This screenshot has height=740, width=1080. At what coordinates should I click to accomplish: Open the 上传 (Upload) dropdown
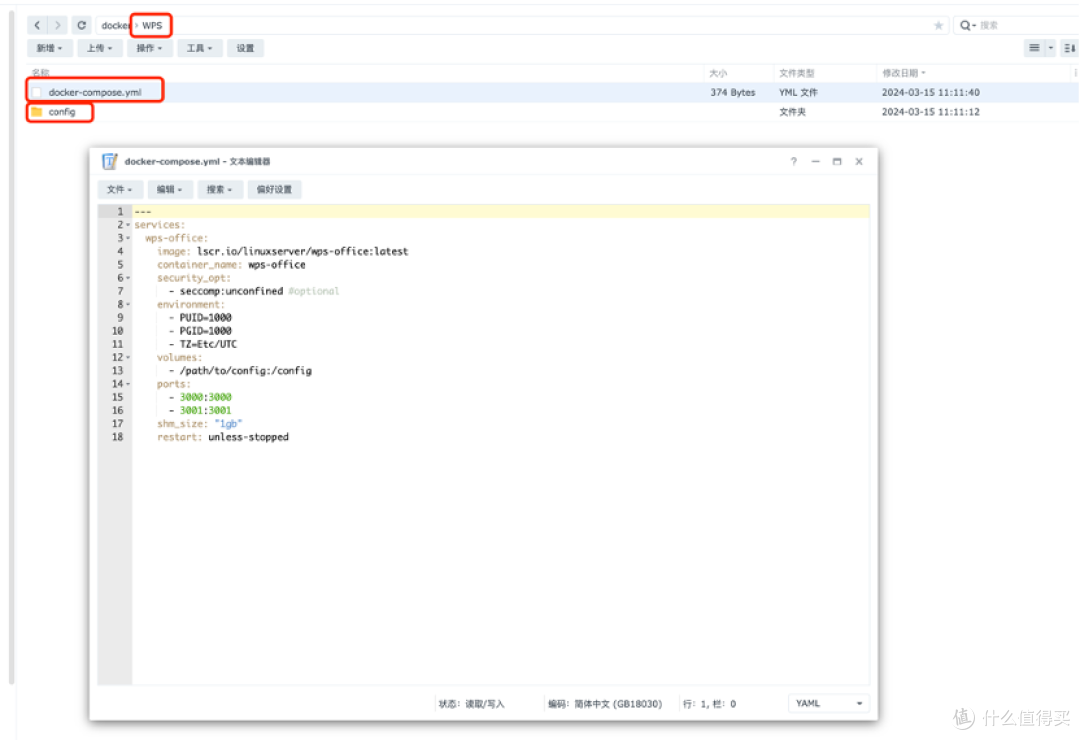click(99, 48)
